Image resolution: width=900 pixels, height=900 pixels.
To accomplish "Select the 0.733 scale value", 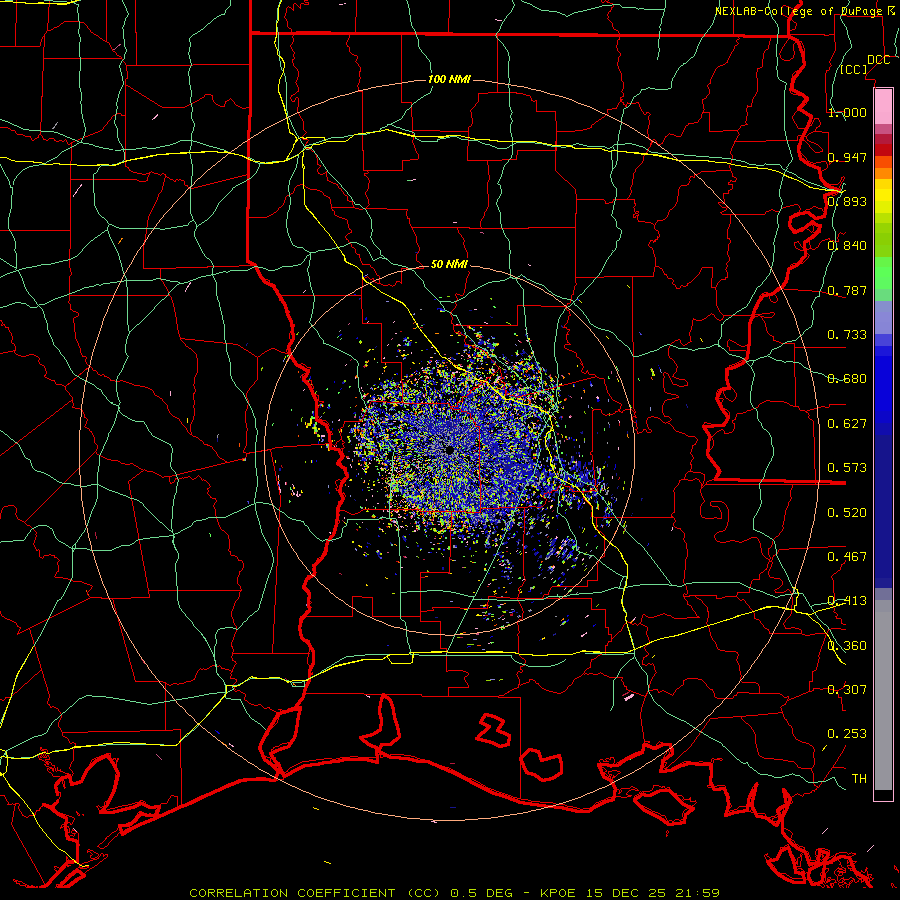I will [847, 335].
